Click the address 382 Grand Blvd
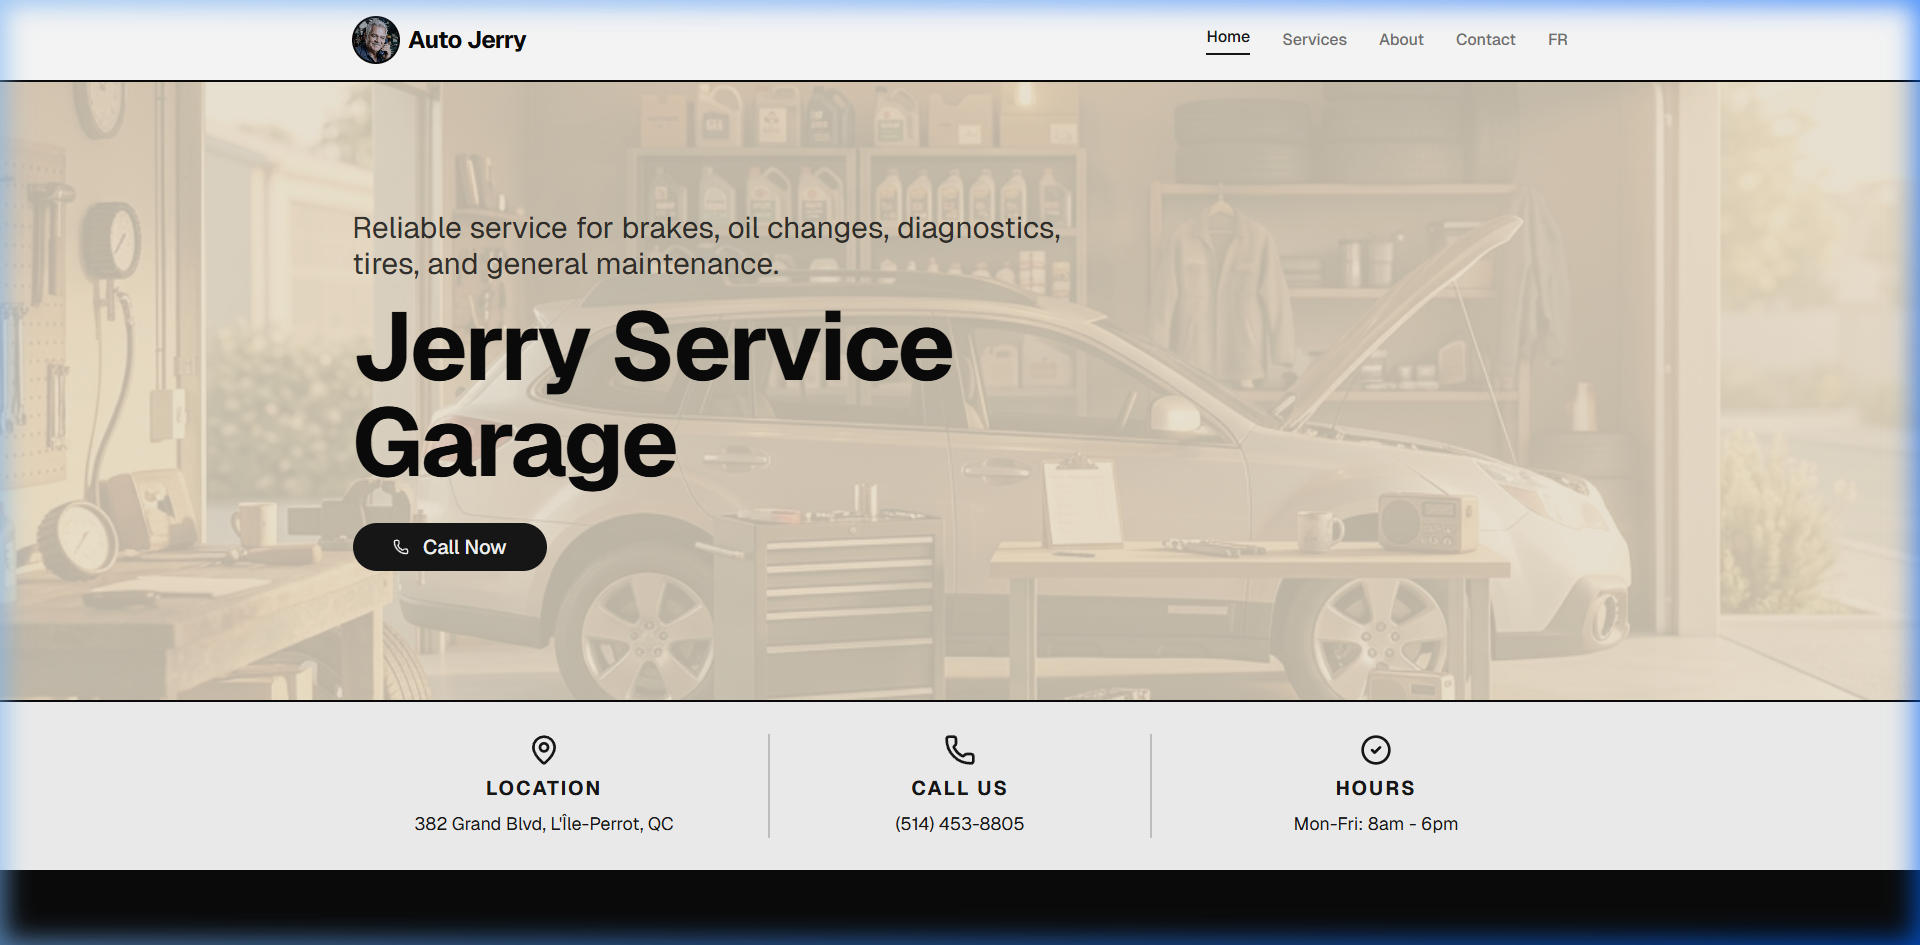 click(544, 824)
